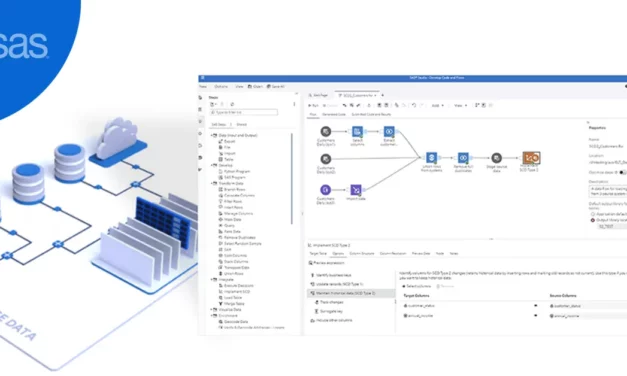Open the Column Structure tab
The height and width of the screenshot is (376, 627).
[x=362, y=254]
